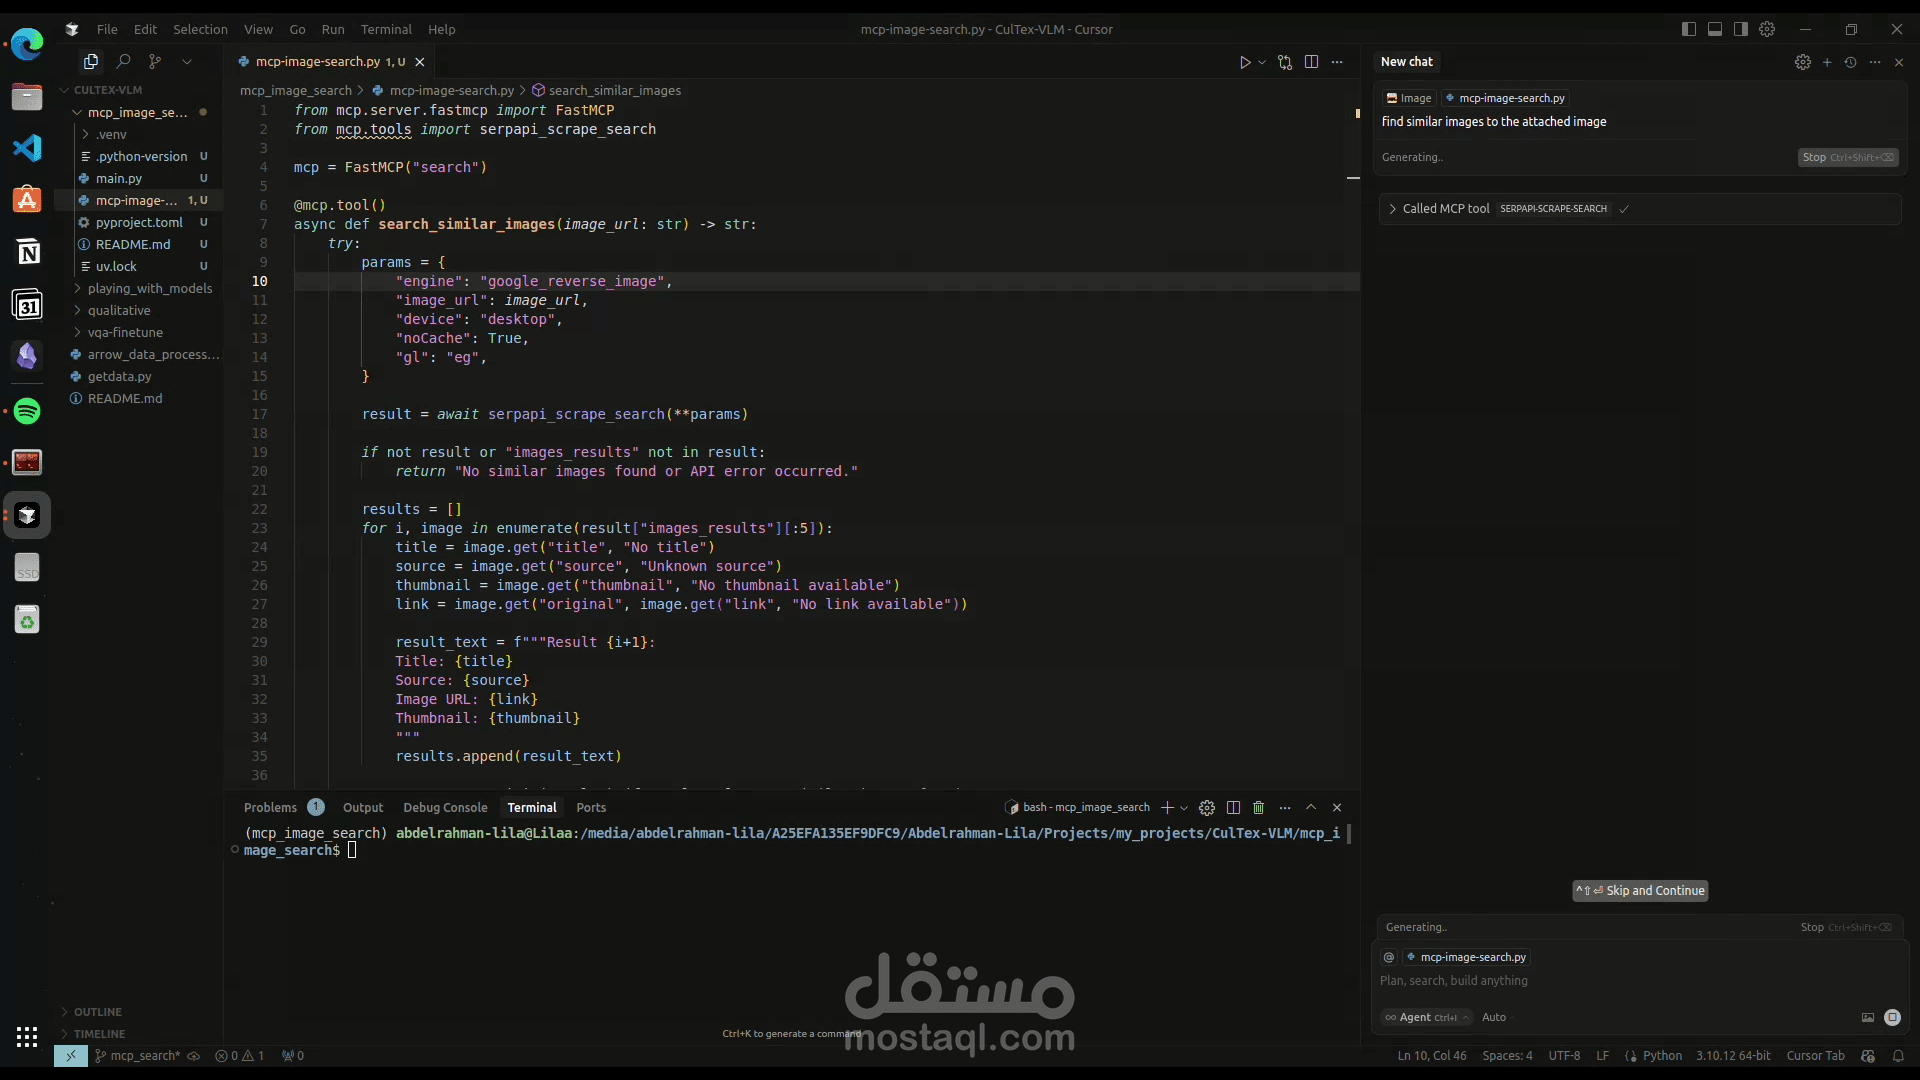The width and height of the screenshot is (1920, 1080).
Task: Click Skip and Continue button
Action: point(1641,891)
